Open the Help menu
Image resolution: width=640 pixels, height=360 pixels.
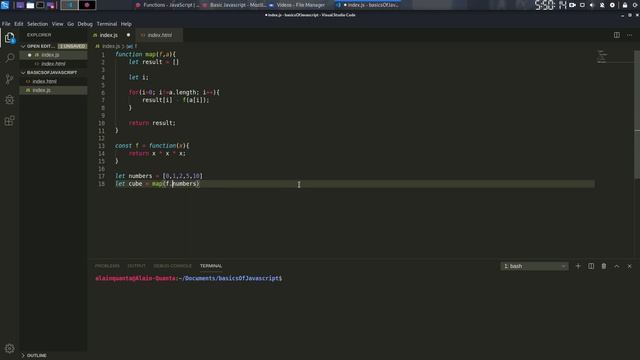coord(126,24)
